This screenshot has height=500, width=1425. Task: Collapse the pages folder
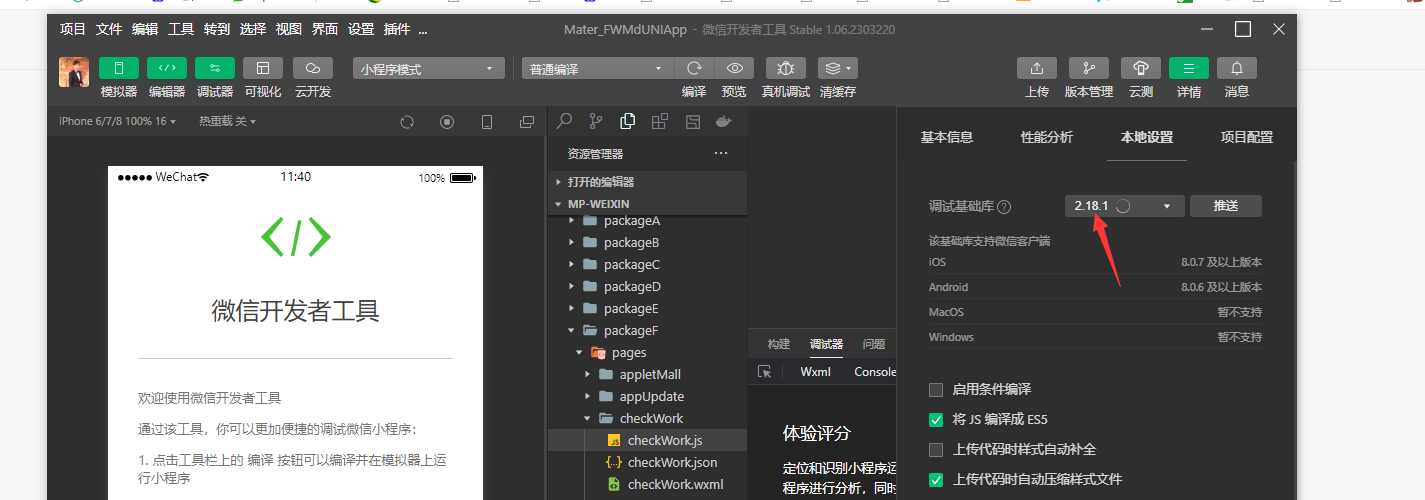coord(647,352)
